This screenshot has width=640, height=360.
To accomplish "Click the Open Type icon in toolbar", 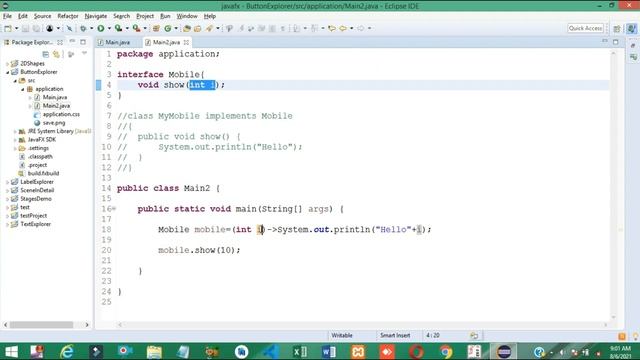I will pos(187,28).
